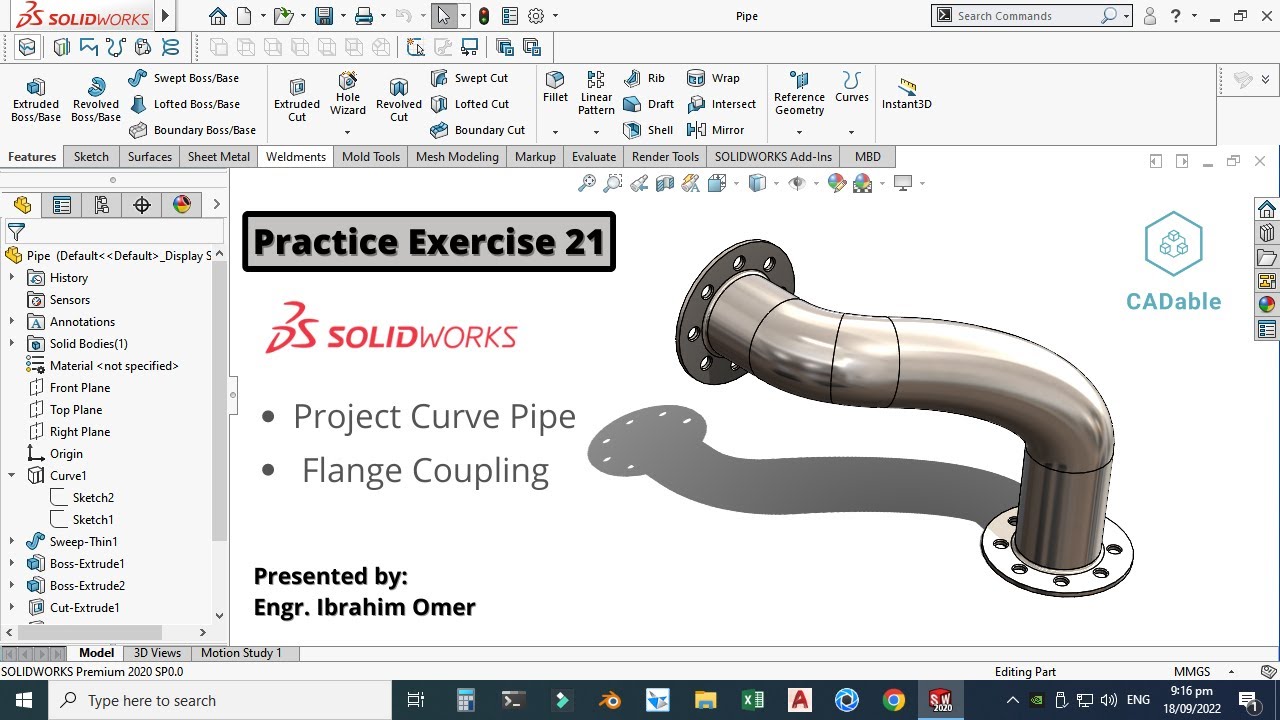This screenshot has height=720, width=1280.
Task: Open the ConfigurationManager tab
Action: (102, 205)
